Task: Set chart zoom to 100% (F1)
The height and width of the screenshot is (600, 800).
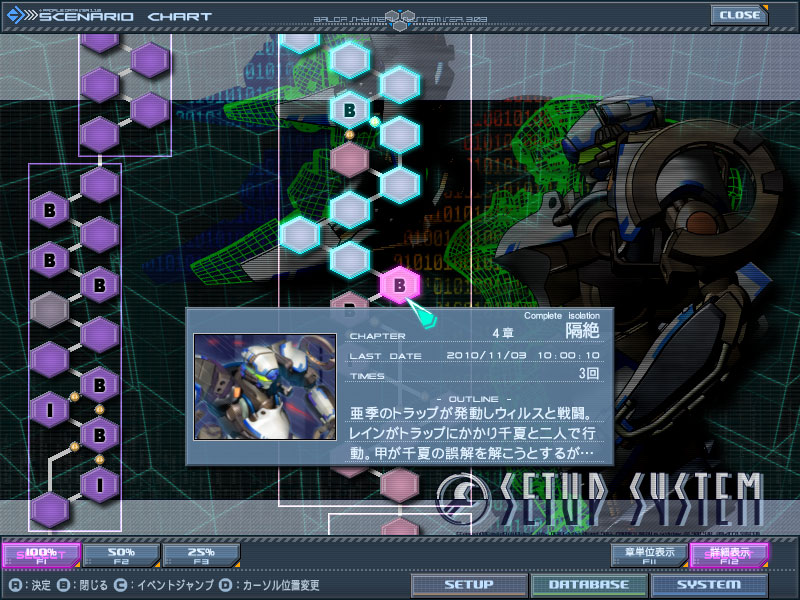Action: tap(41, 555)
